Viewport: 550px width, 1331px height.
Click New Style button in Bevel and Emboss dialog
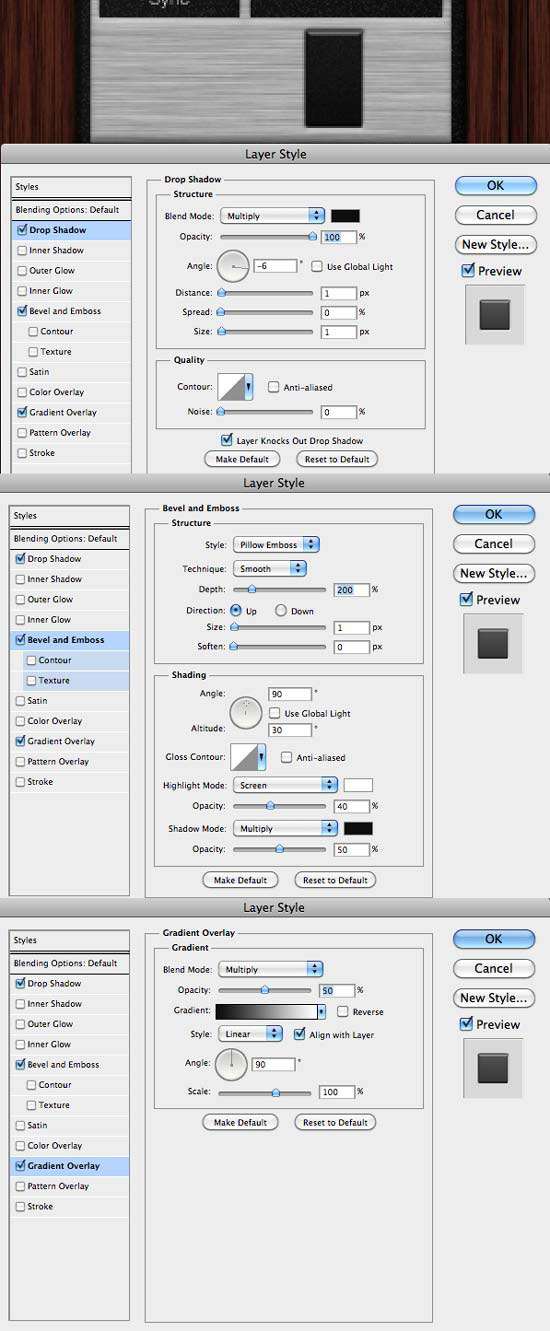pyautogui.click(x=493, y=573)
